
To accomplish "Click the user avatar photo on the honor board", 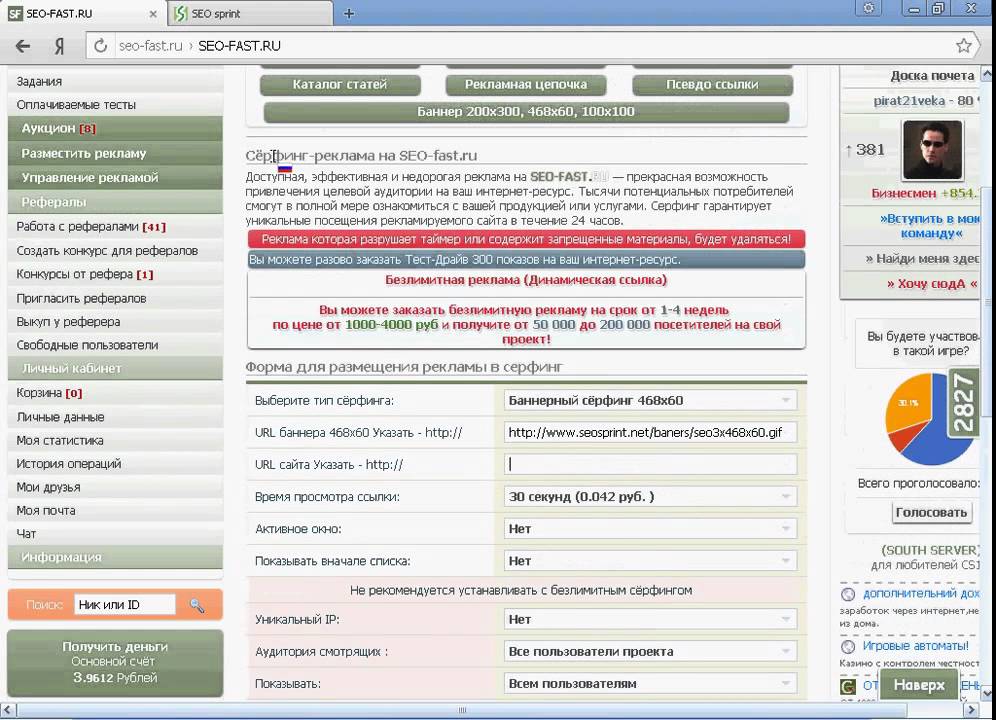I will click(x=932, y=150).
